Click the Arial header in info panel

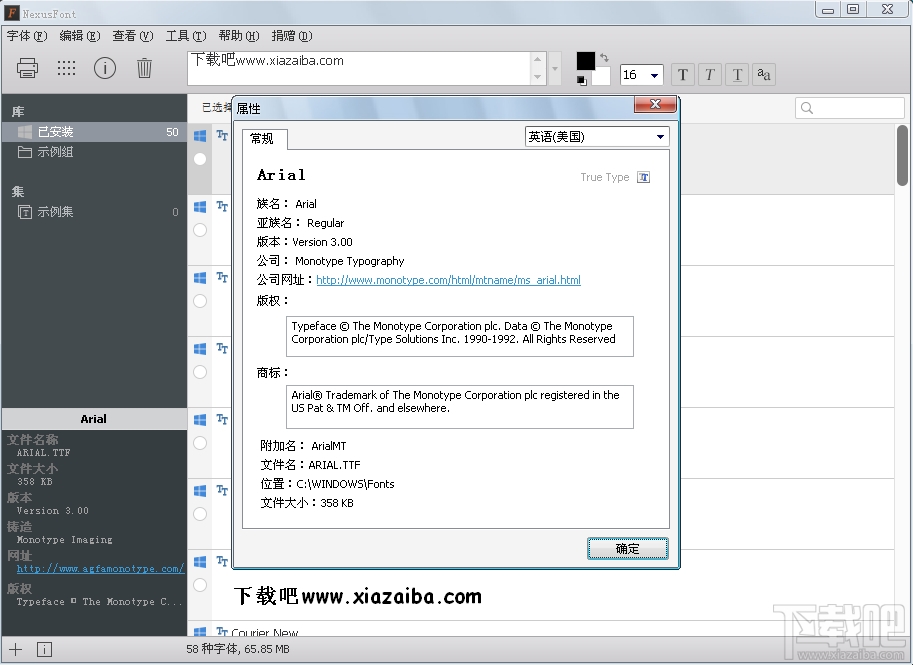pos(94,419)
